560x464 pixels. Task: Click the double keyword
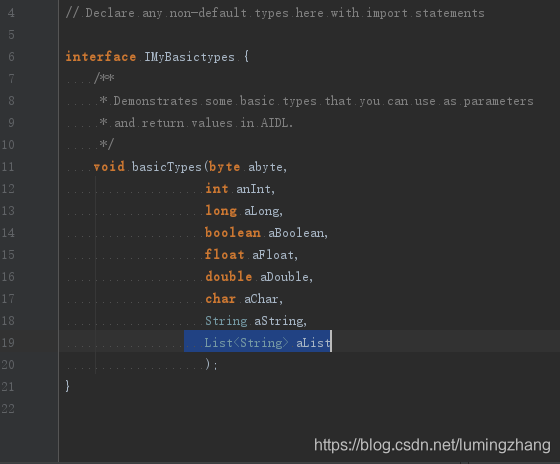229,276
